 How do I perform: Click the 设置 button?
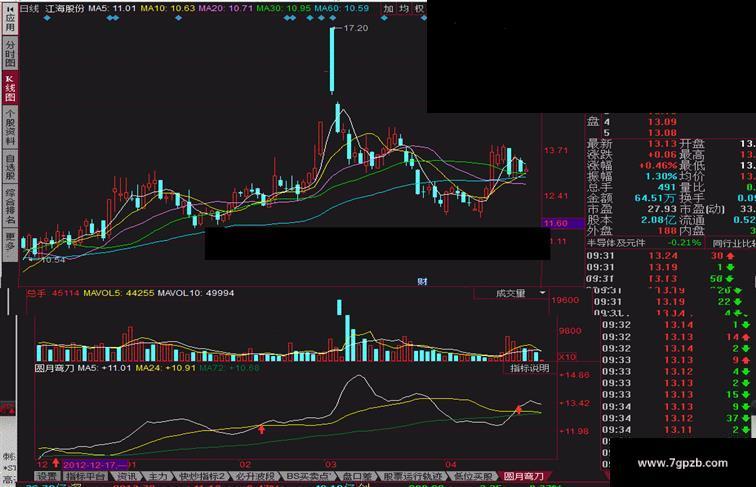47,476
